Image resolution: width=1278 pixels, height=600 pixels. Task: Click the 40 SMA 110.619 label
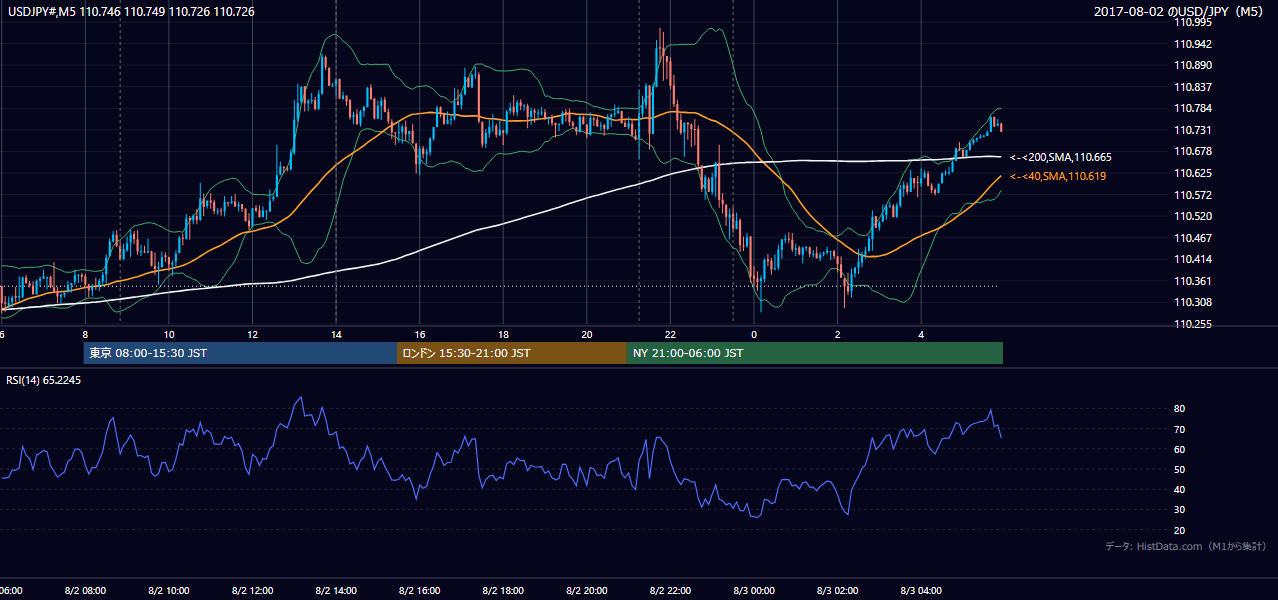(x=1058, y=176)
